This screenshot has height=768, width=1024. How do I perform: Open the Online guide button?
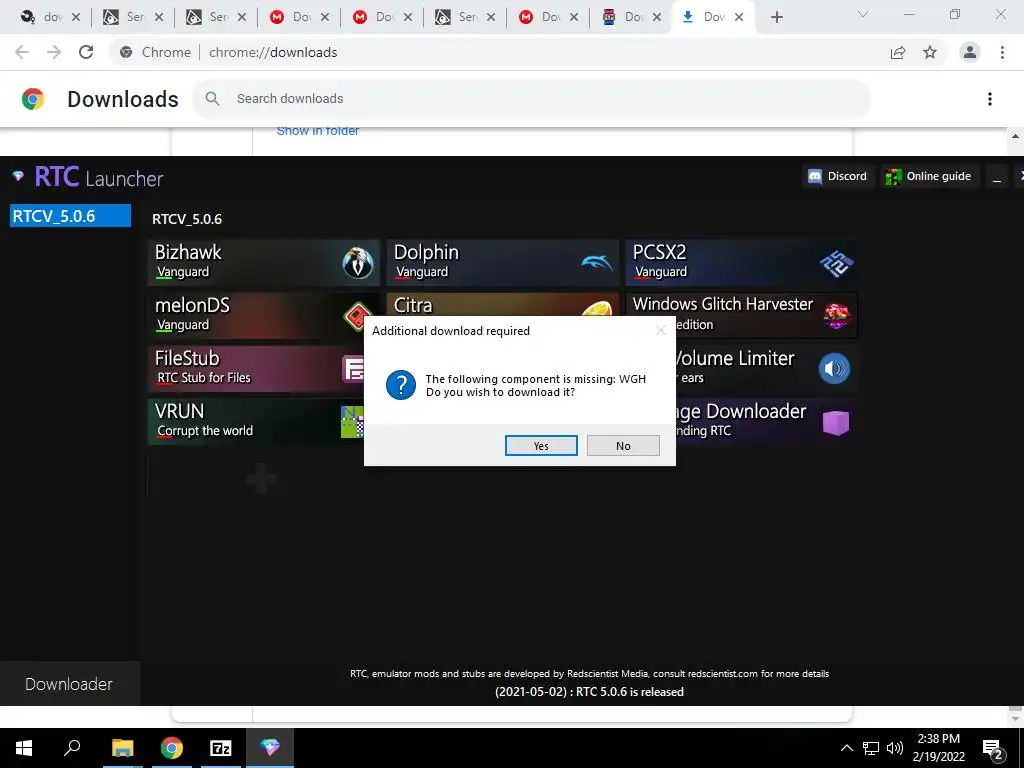(x=929, y=176)
